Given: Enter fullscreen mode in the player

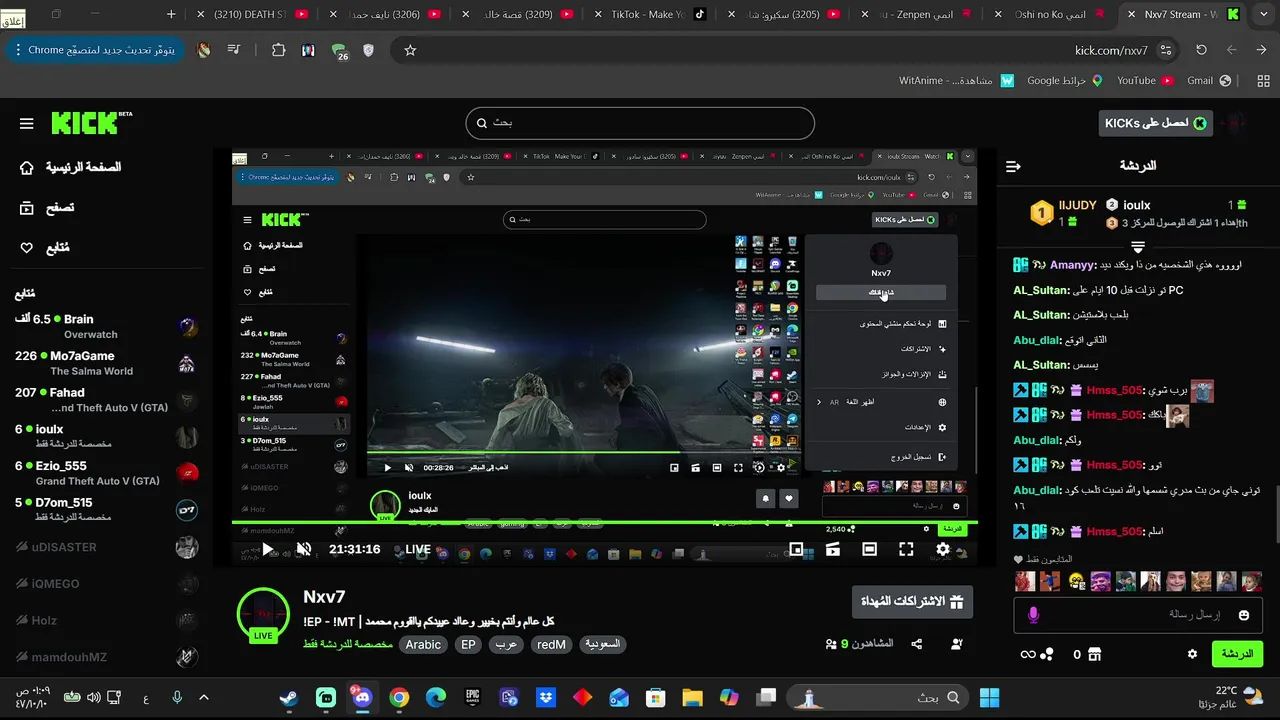Looking at the screenshot, I should [906, 549].
